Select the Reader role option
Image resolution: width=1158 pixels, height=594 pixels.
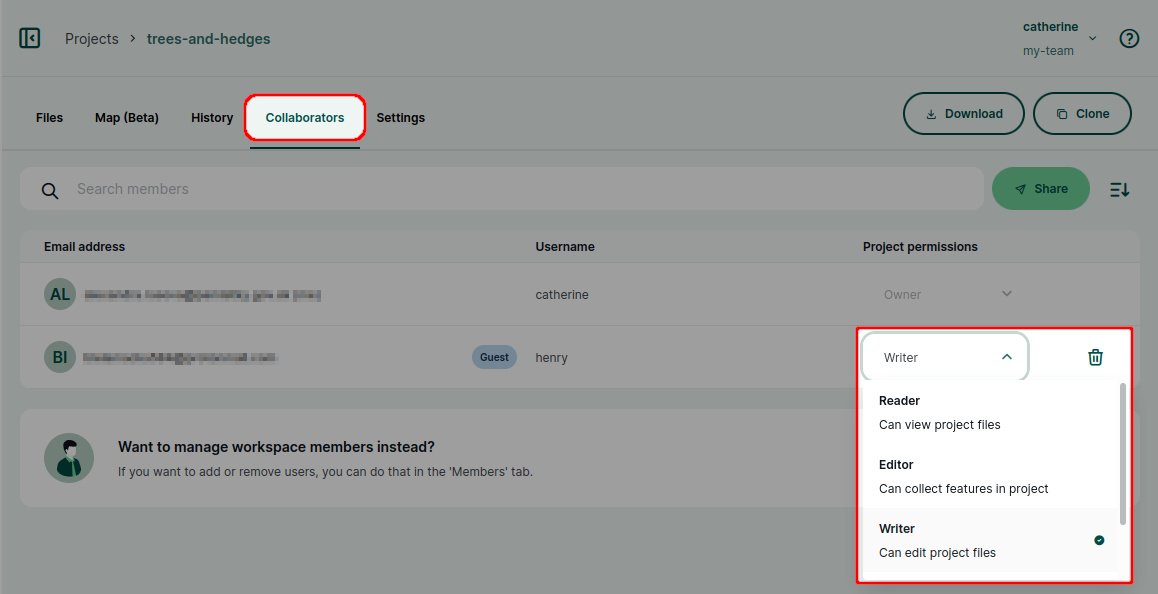click(x=990, y=412)
